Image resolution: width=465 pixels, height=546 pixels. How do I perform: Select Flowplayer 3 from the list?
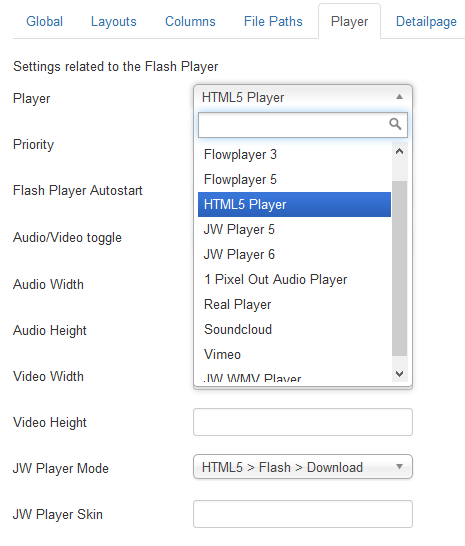[x=294, y=155]
